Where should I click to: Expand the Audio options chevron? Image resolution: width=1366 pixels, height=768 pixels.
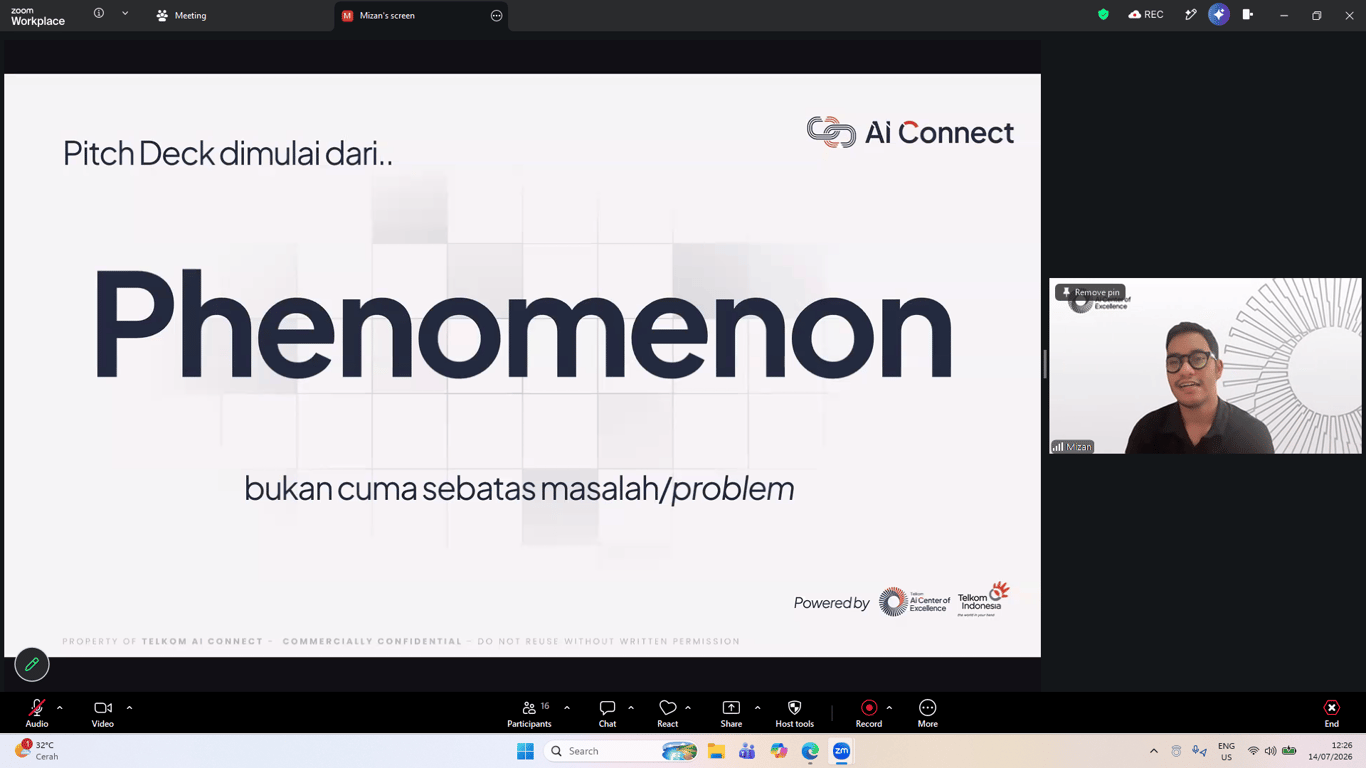(x=60, y=708)
